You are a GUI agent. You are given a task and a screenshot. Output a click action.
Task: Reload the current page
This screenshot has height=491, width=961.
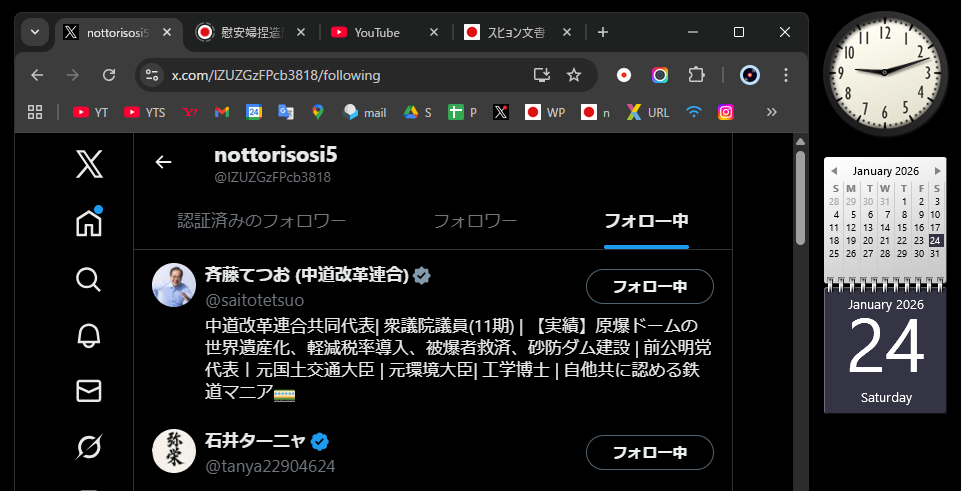[x=109, y=75]
